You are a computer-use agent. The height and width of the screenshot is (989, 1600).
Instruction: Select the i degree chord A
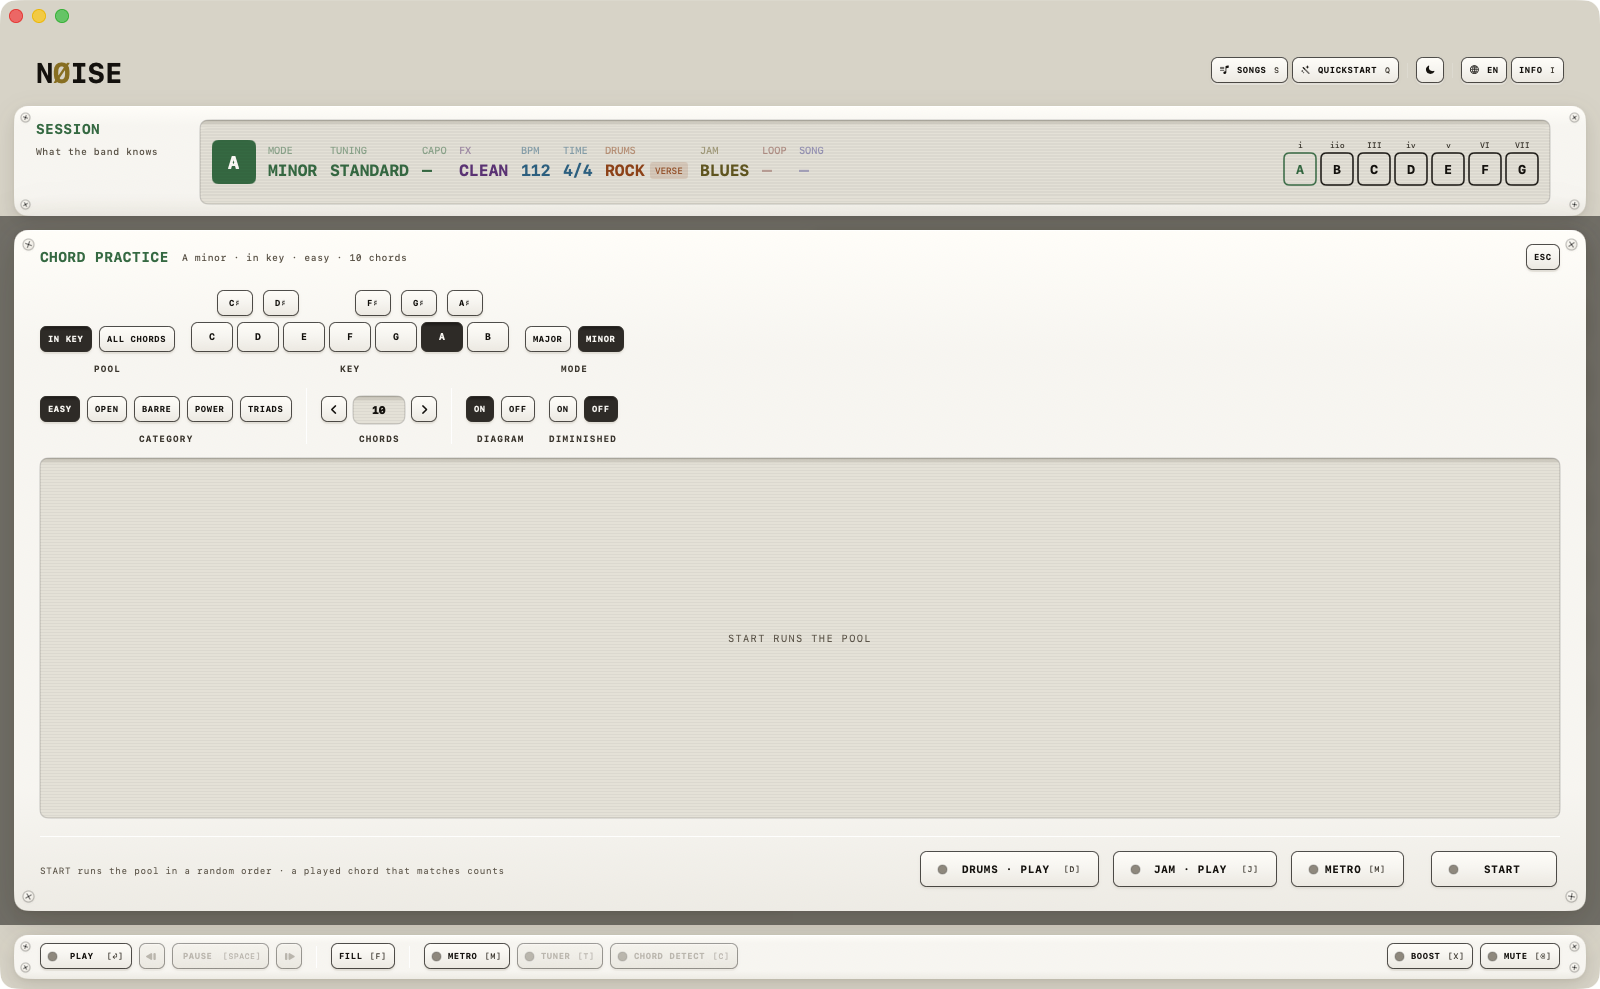click(x=1300, y=169)
